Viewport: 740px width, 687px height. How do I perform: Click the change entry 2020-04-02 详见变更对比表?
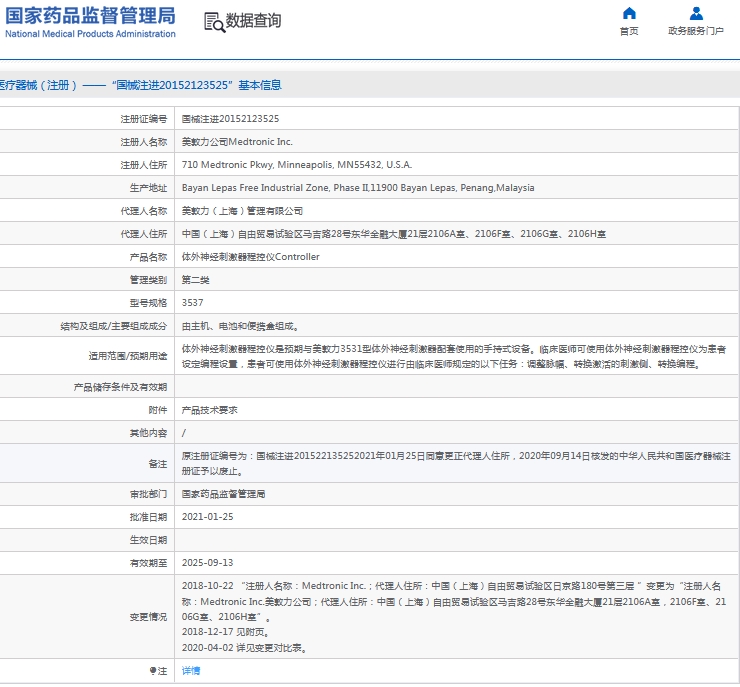(244, 648)
